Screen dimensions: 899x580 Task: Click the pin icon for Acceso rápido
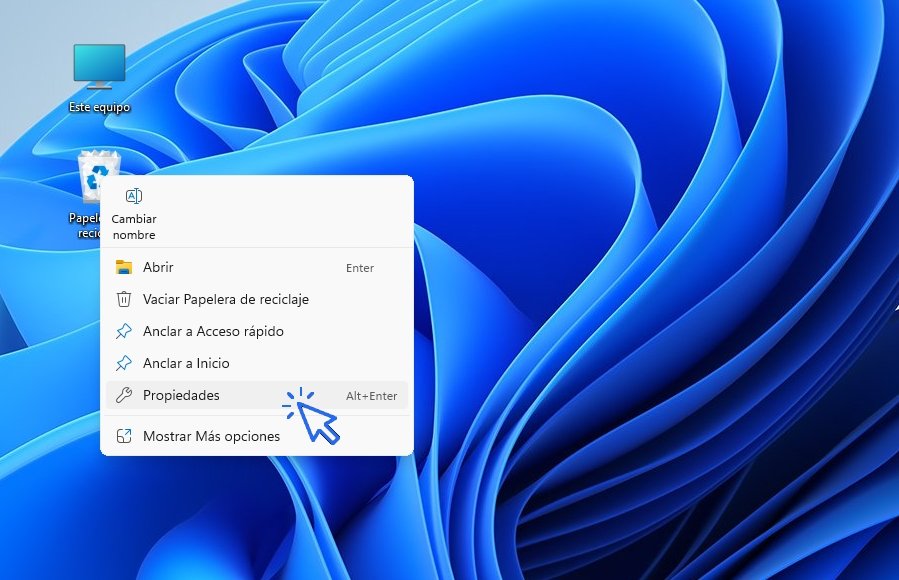click(124, 331)
